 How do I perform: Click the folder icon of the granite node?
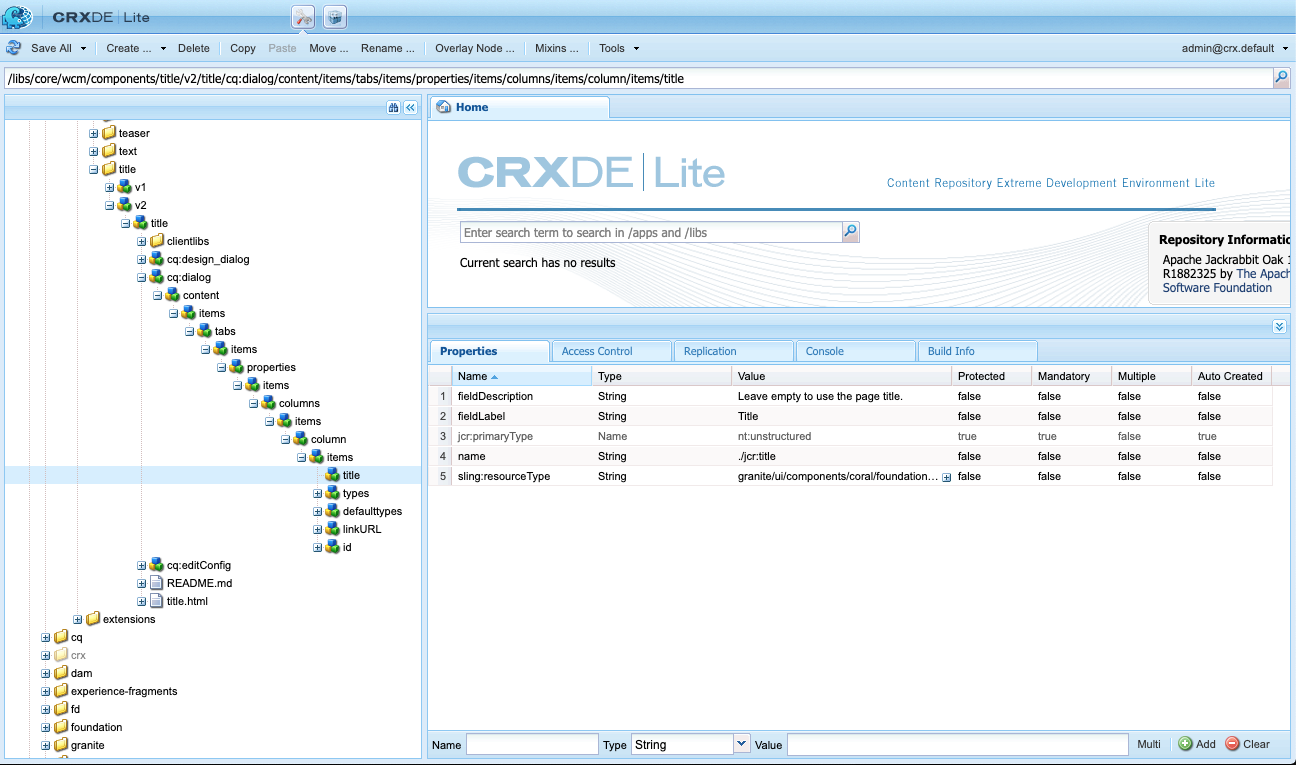point(61,745)
